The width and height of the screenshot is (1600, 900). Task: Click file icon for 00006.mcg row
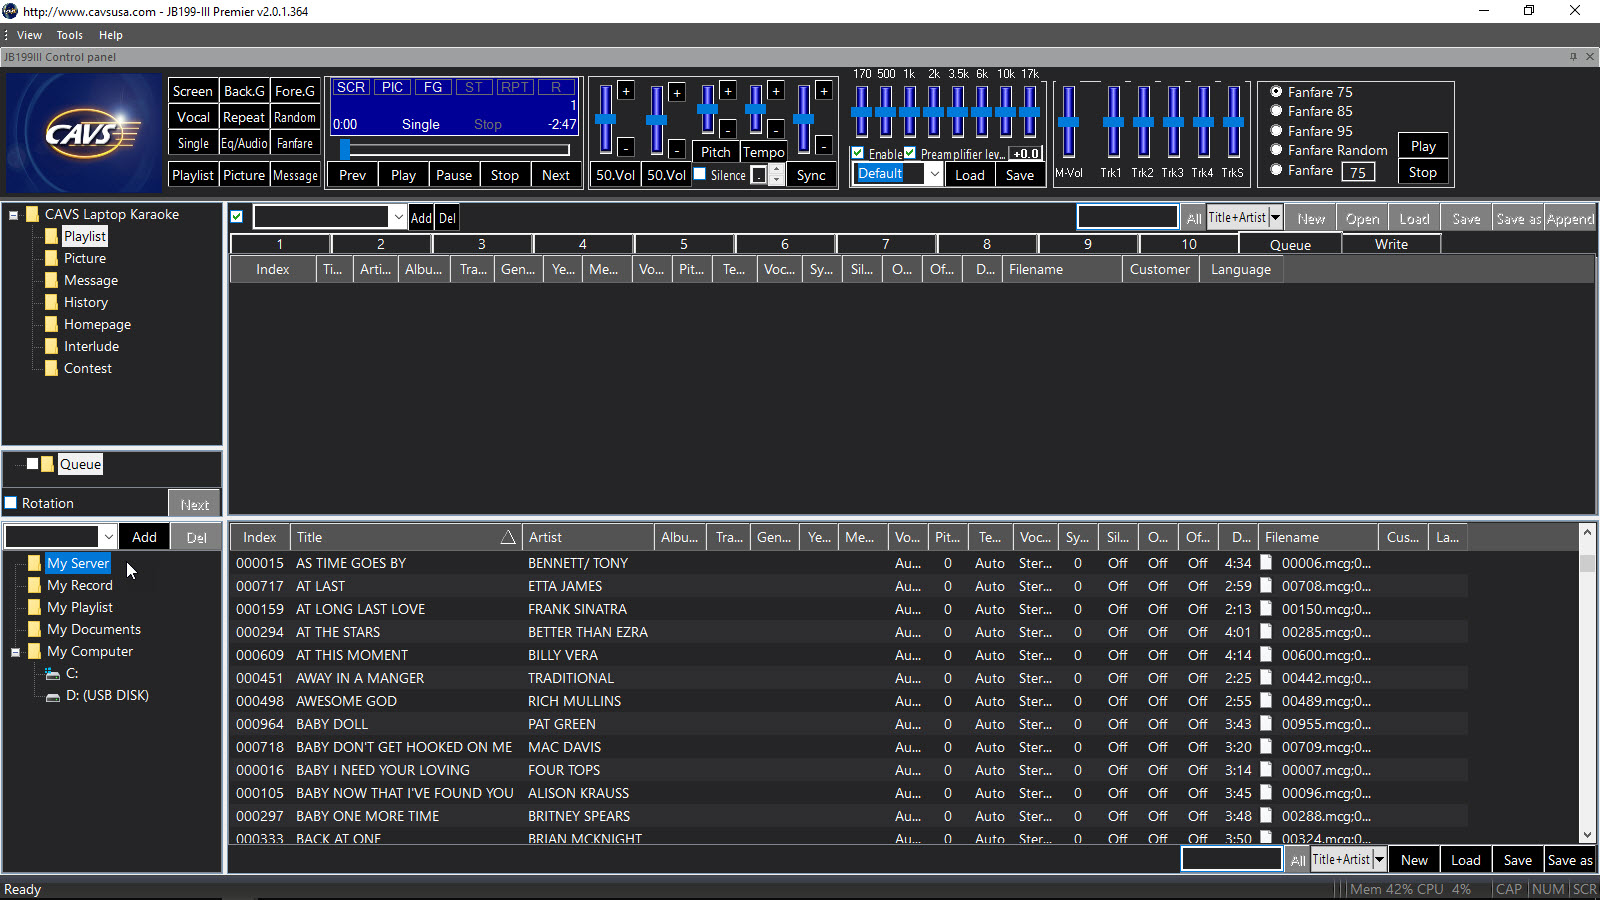tap(1266, 563)
